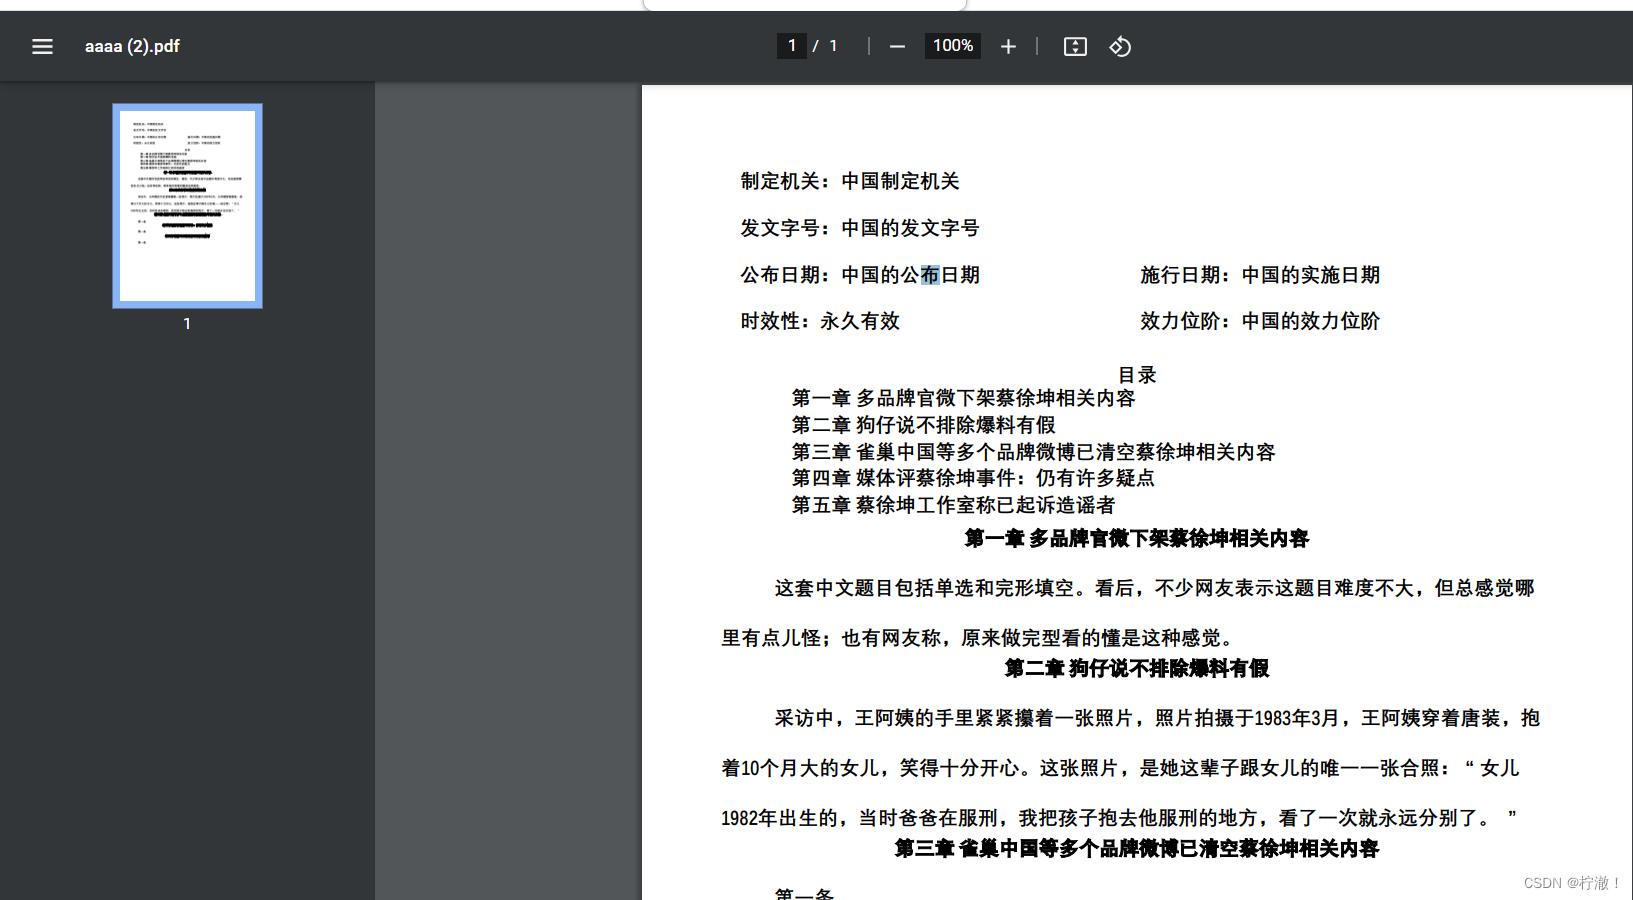The image size is (1633, 900).
Task: Click the text 效力位阶：中国的效力位阶
Action: [x=1260, y=321]
